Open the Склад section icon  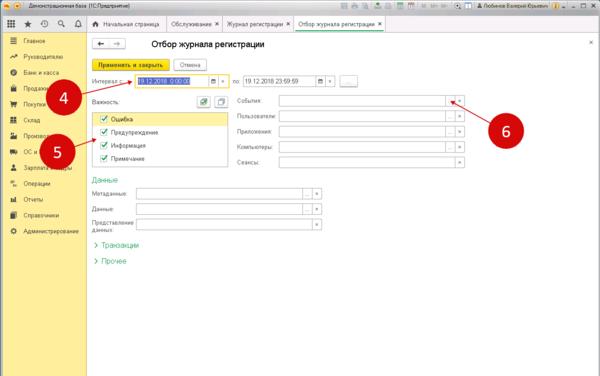click(13, 120)
